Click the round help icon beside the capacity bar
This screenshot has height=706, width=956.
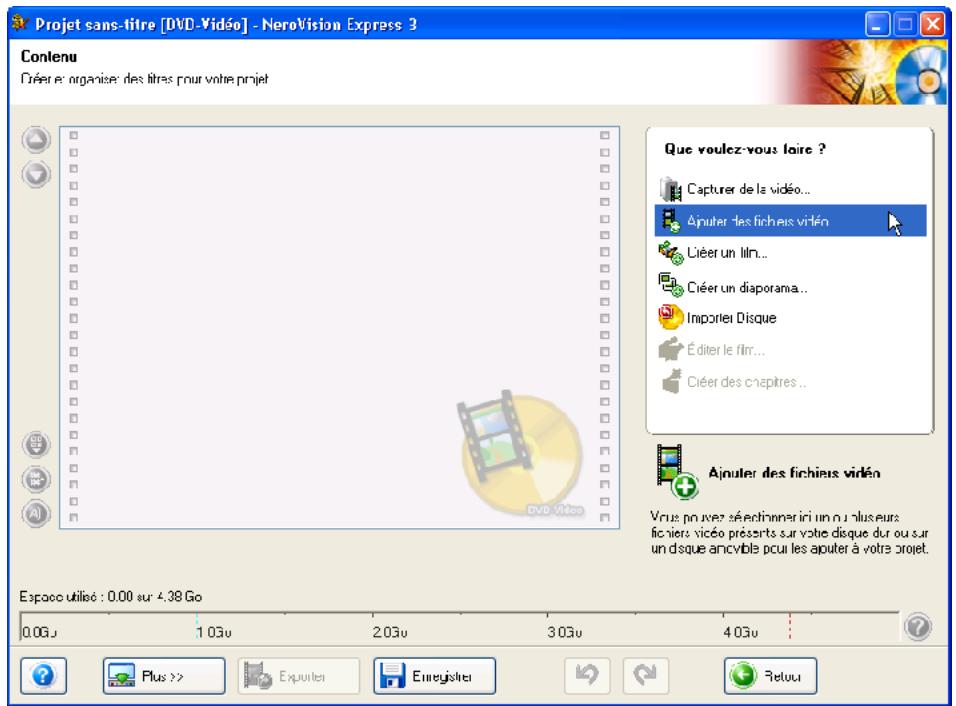(918, 626)
